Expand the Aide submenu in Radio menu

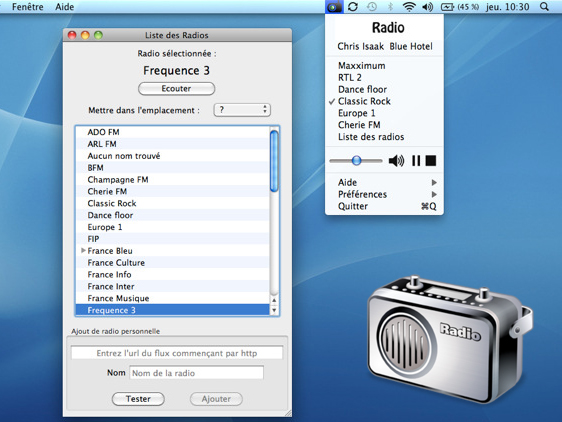pos(384,182)
